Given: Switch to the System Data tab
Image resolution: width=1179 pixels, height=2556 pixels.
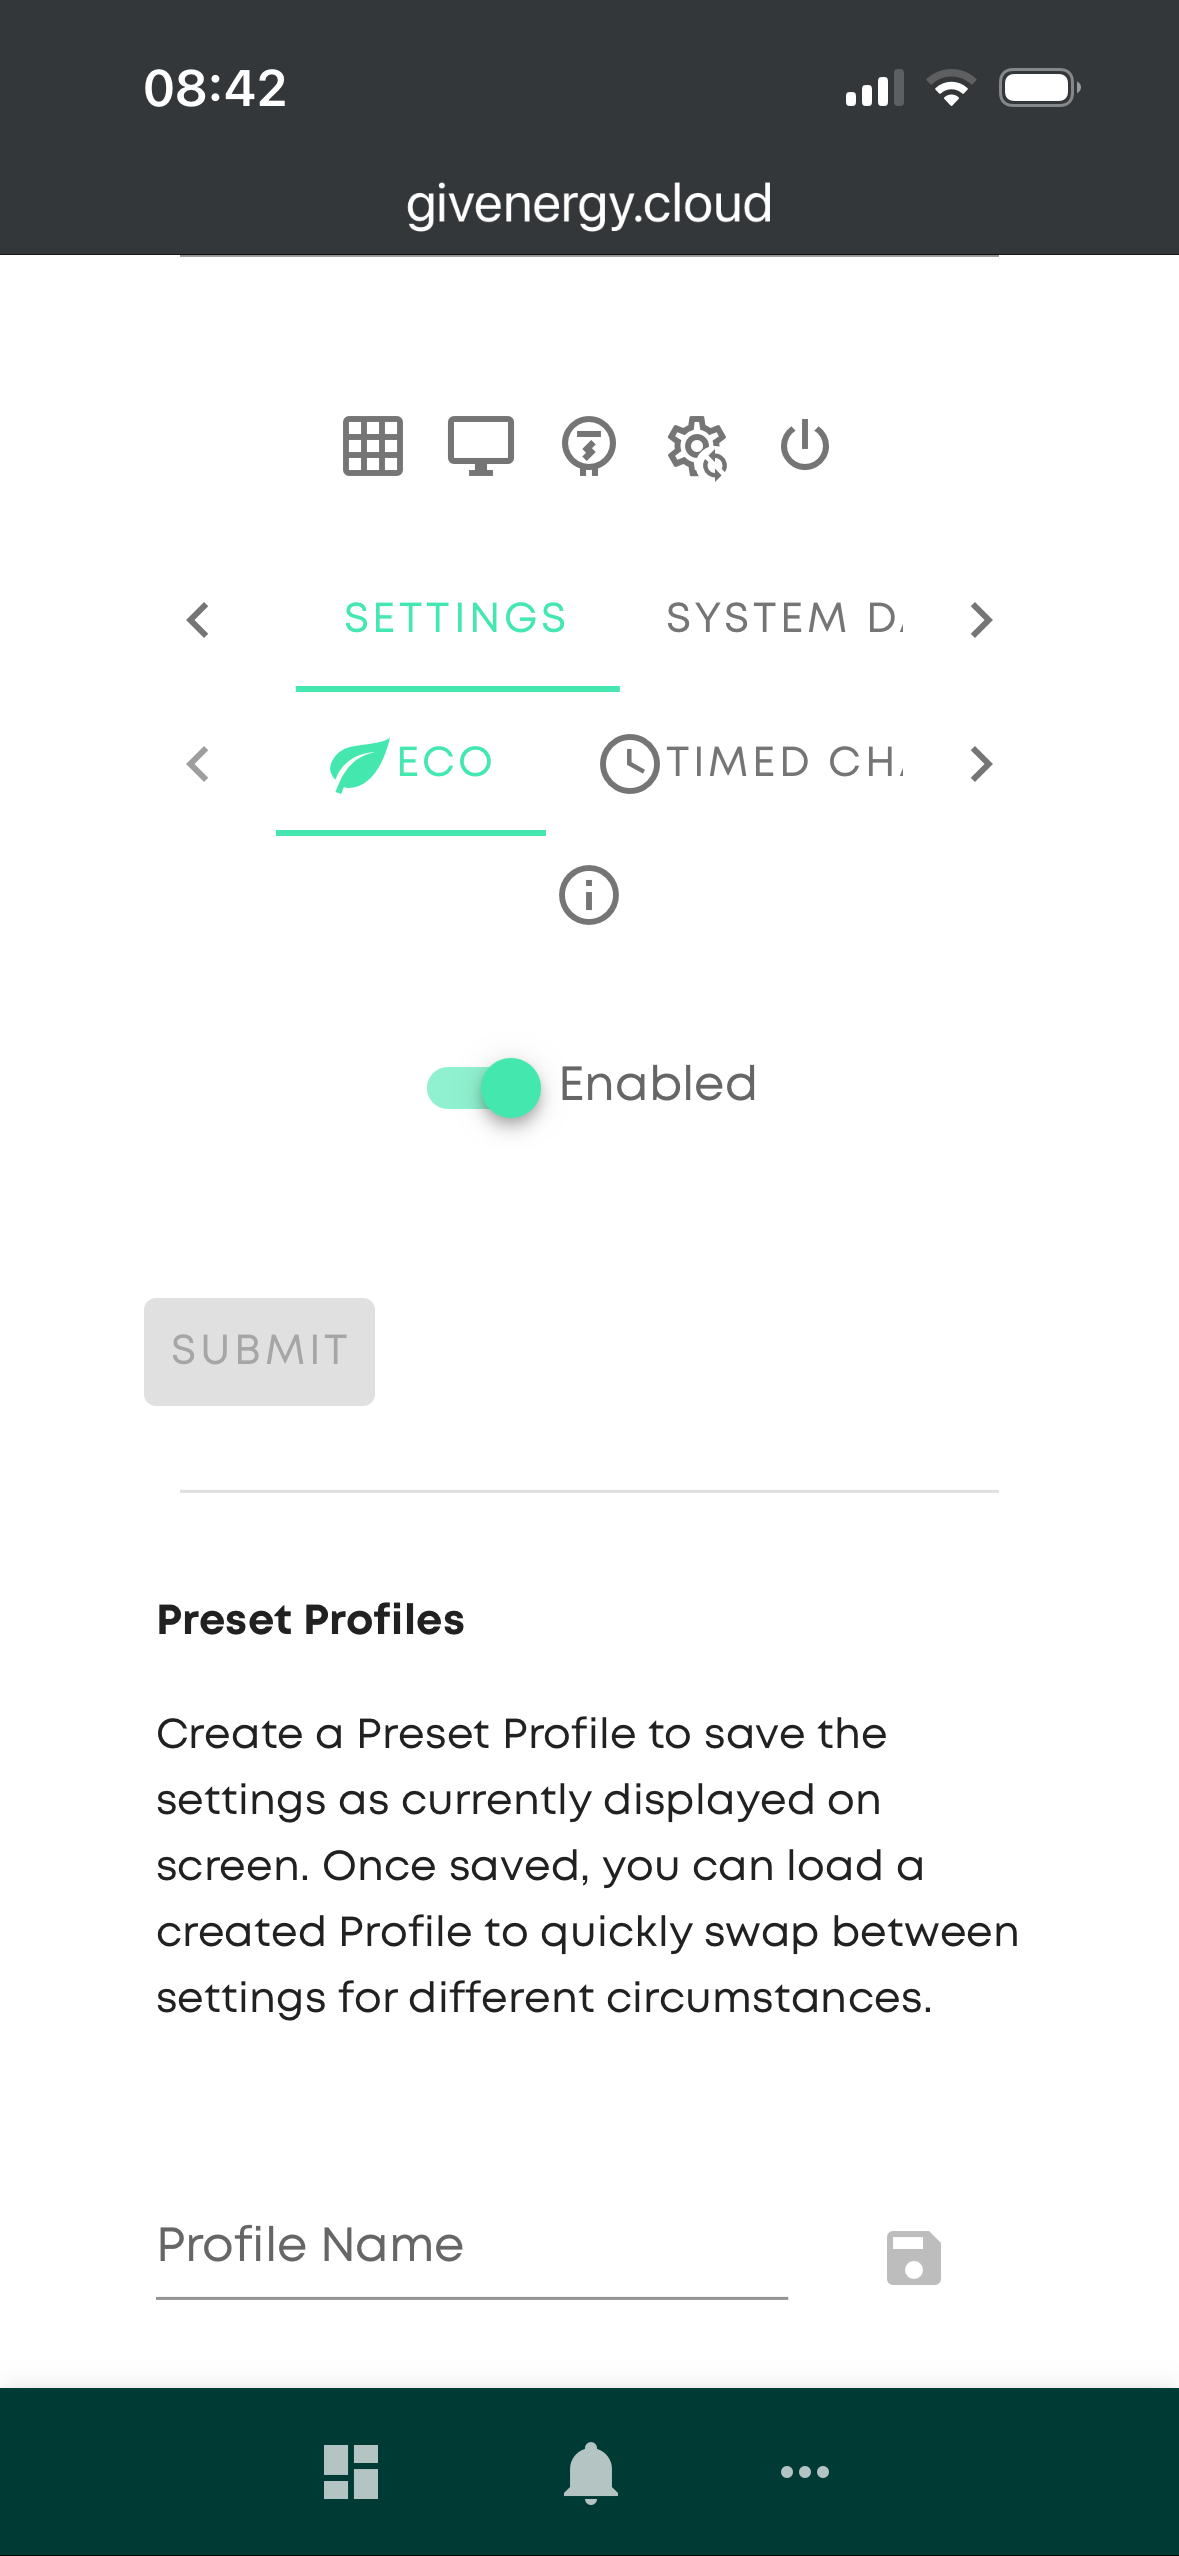Looking at the screenshot, I should [x=784, y=619].
